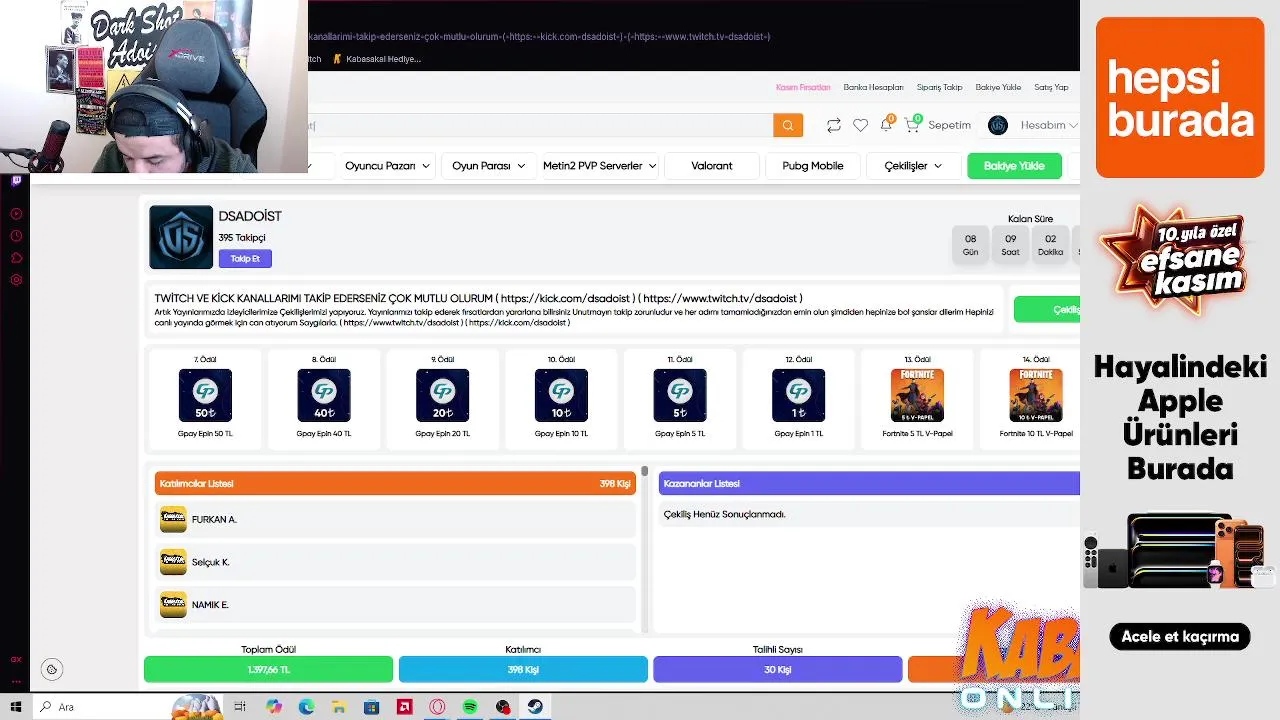Image resolution: width=1280 pixels, height=720 pixels.
Task: Click the DSADOIST profile logo
Action: tap(181, 237)
